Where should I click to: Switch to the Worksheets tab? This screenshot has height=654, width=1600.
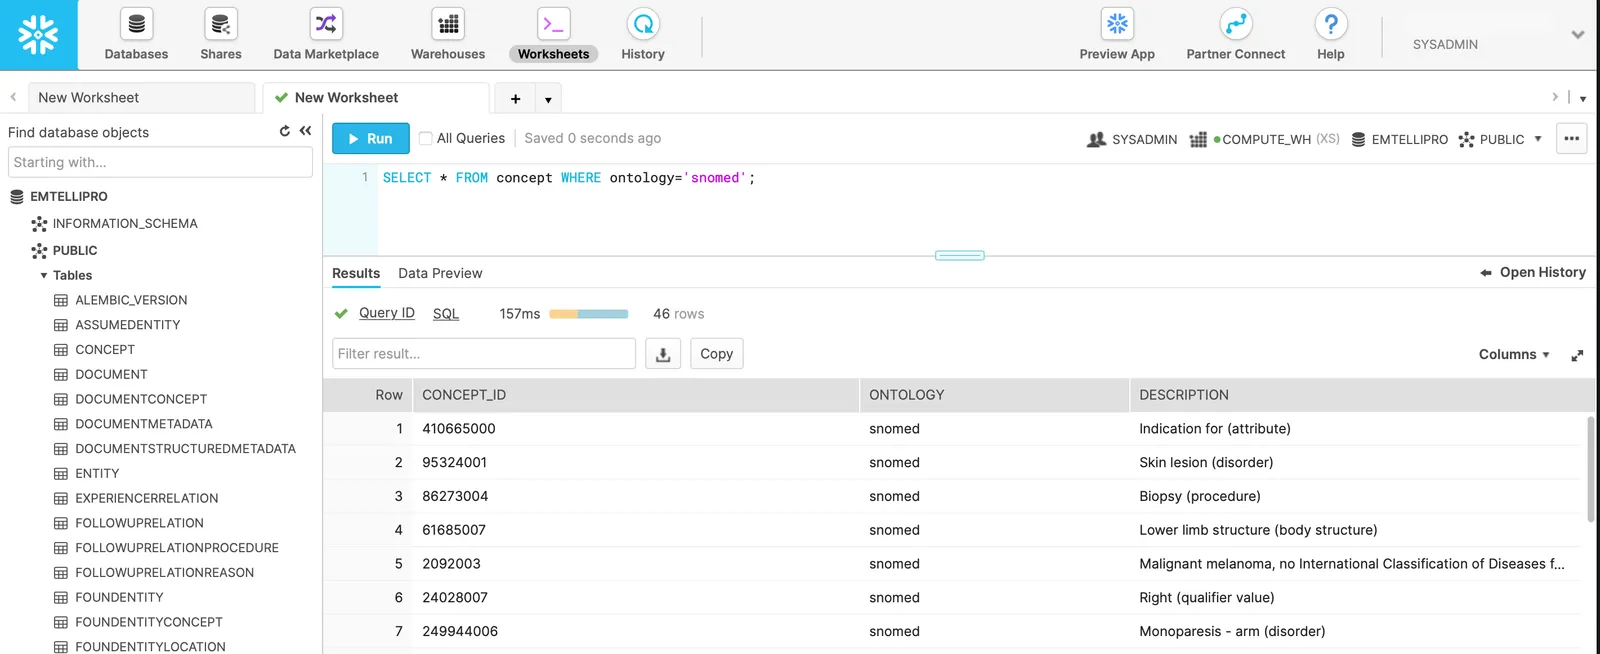554,35
